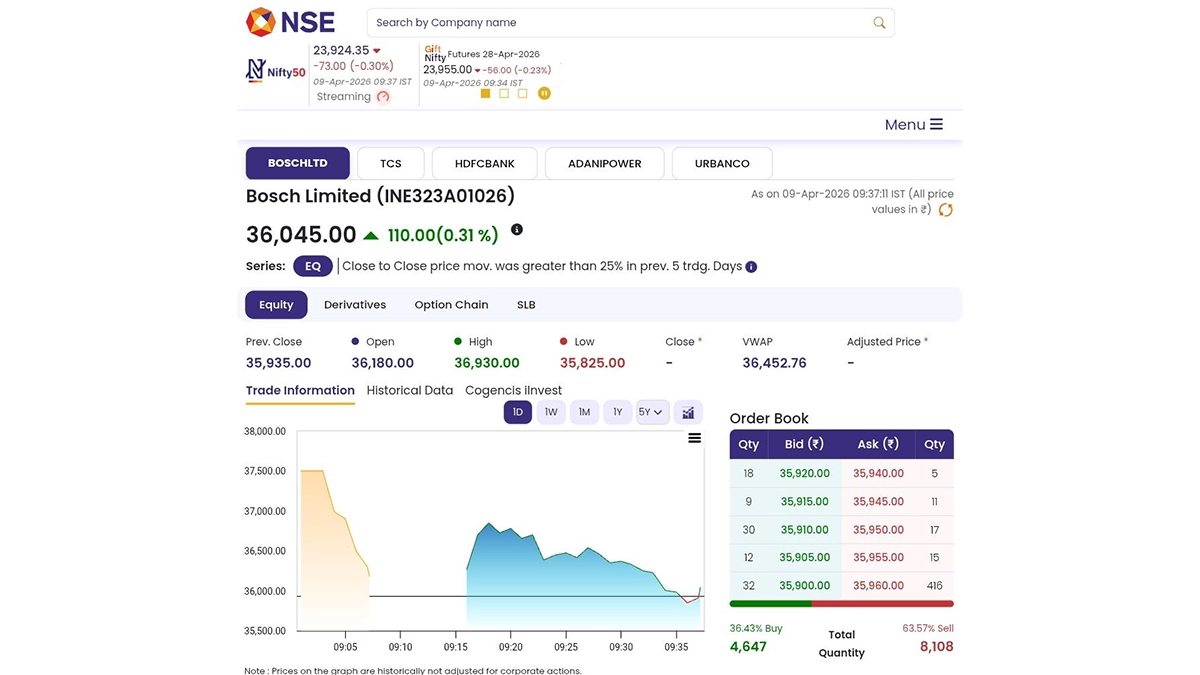
Task: Switch chart range to 1W
Action: 551,412
